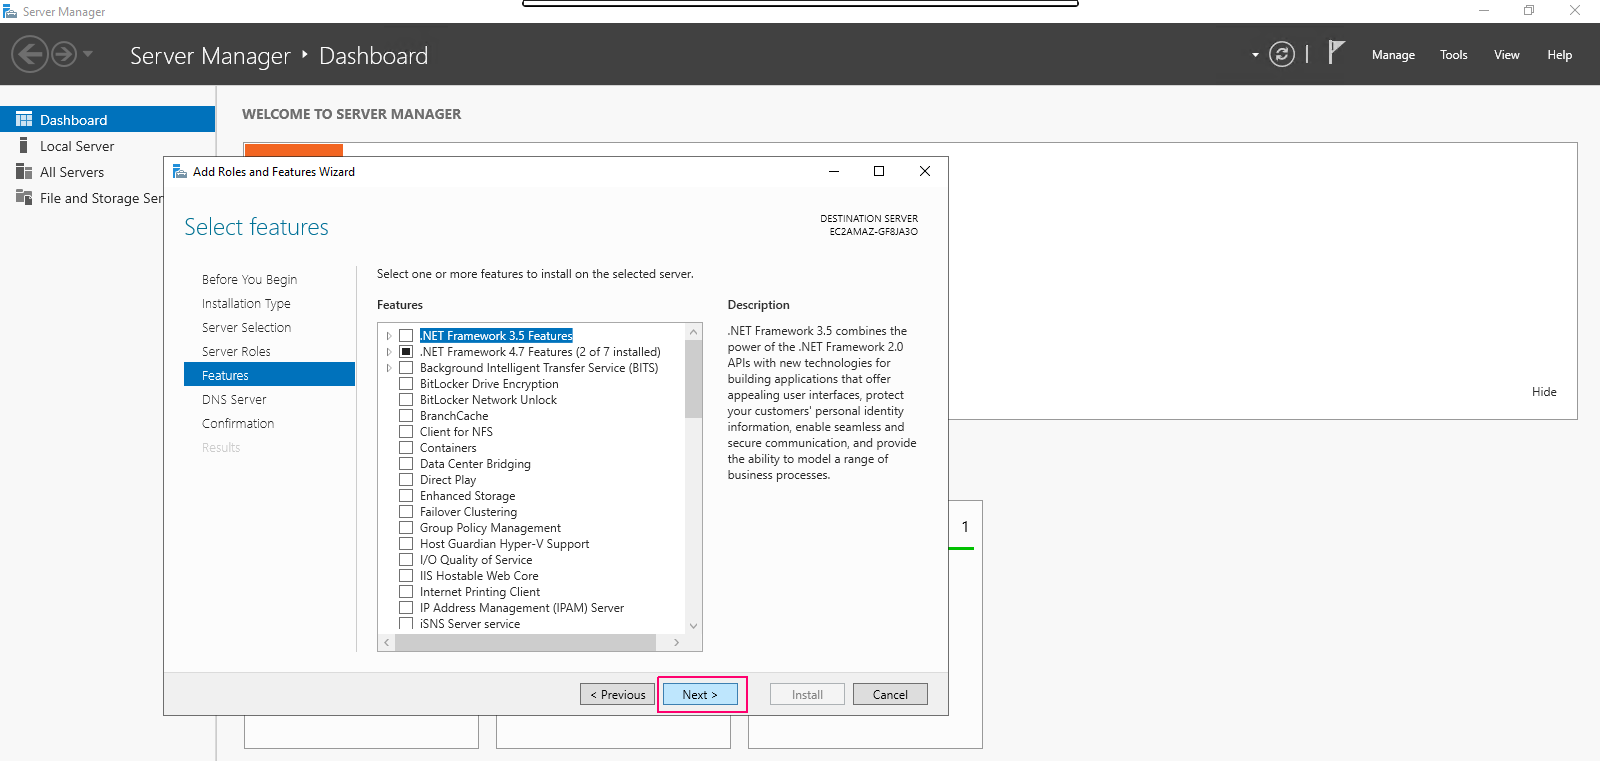Click the wizard window title icon
This screenshot has width=1600, height=761.
[x=180, y=172]
